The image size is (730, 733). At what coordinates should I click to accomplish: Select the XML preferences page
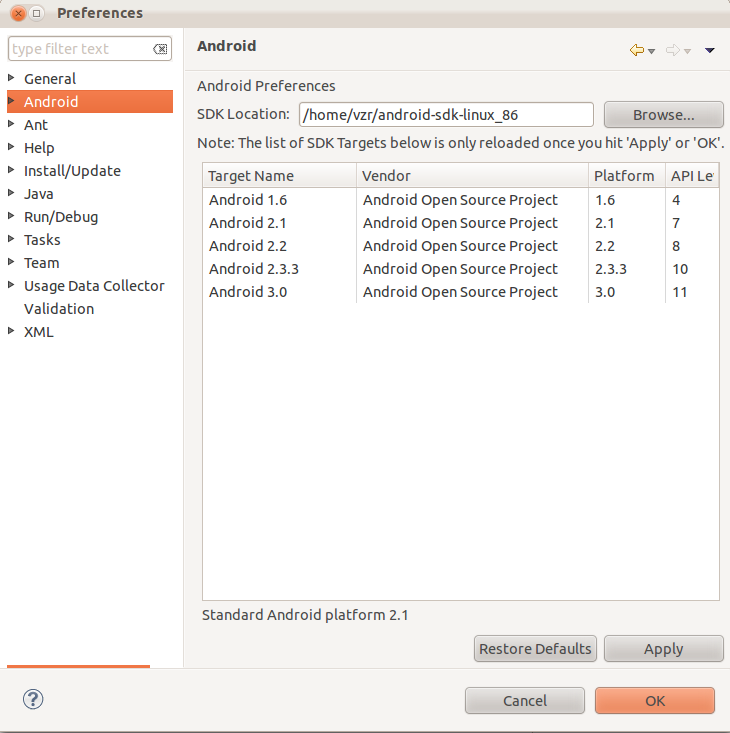point(39,332)
